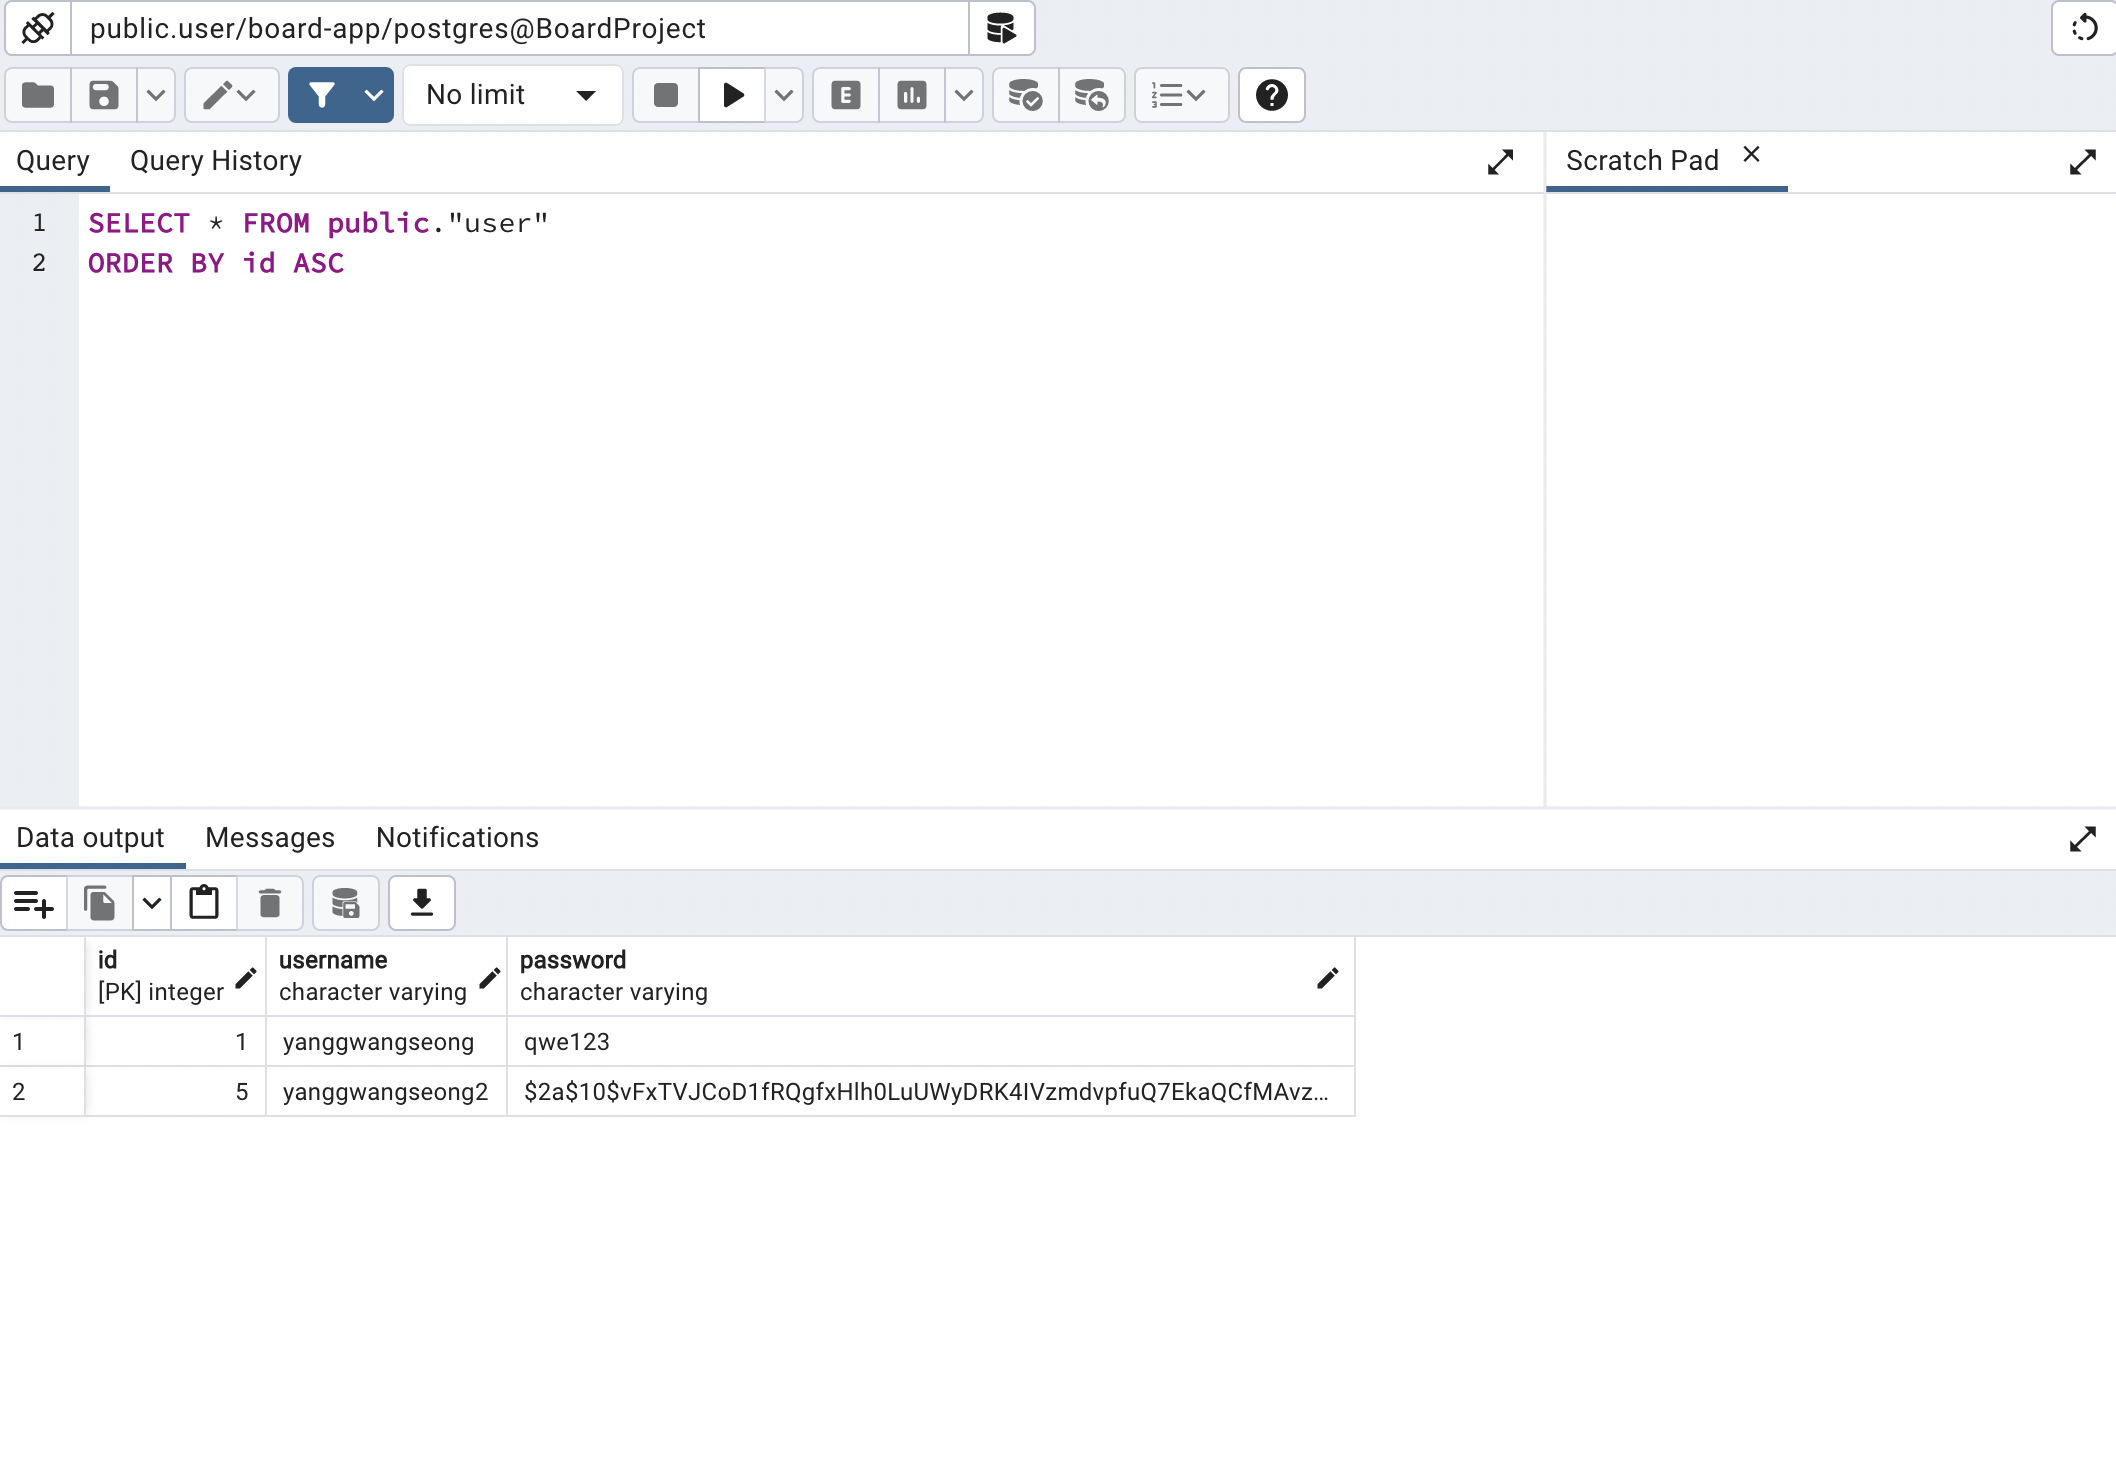Close the Scratch Pad panel
The image size is (2116, 1480).
[1751, 155]
